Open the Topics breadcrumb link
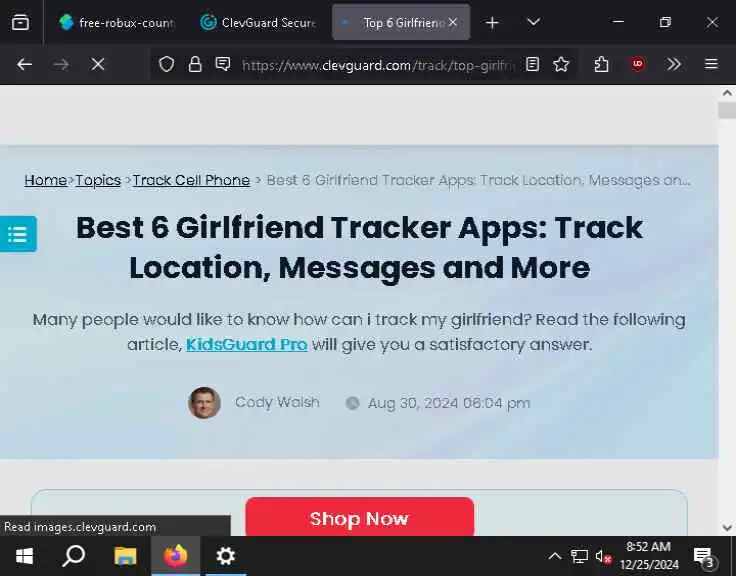The width and height of the screenshot is (736, 576). (x=98, y=180)
